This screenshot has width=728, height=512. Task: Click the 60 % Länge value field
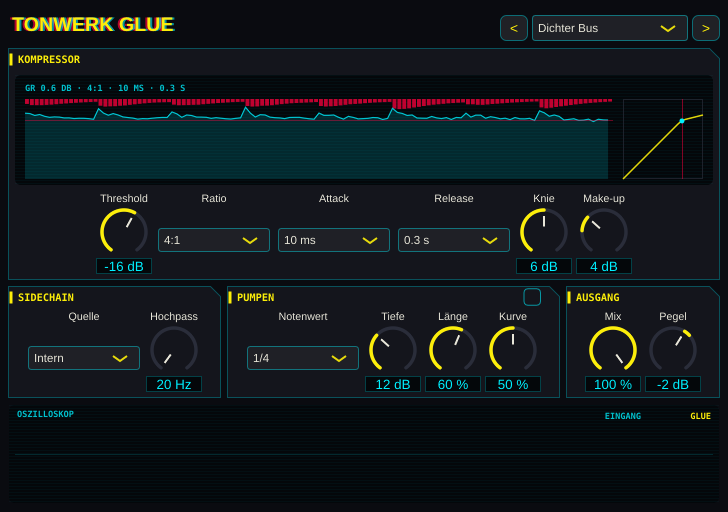click(x=453, y=384)
